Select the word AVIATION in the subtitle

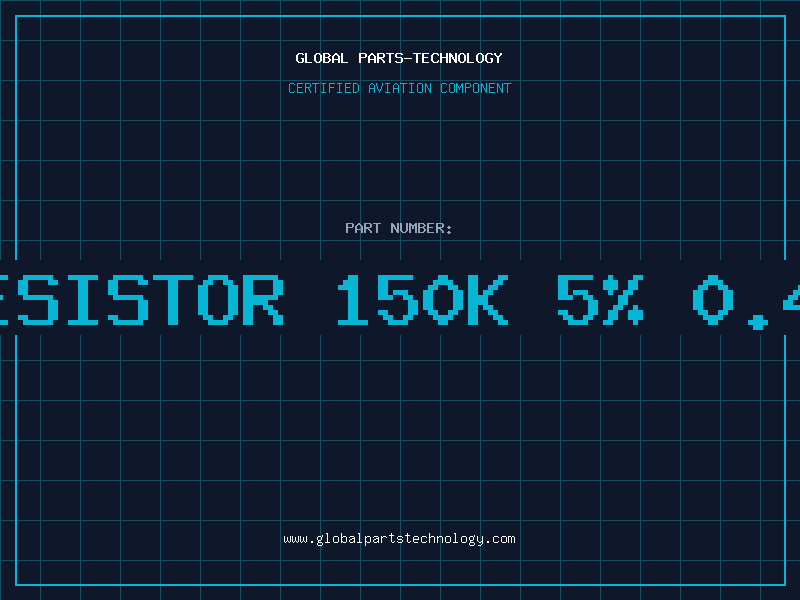click(399, 88)
